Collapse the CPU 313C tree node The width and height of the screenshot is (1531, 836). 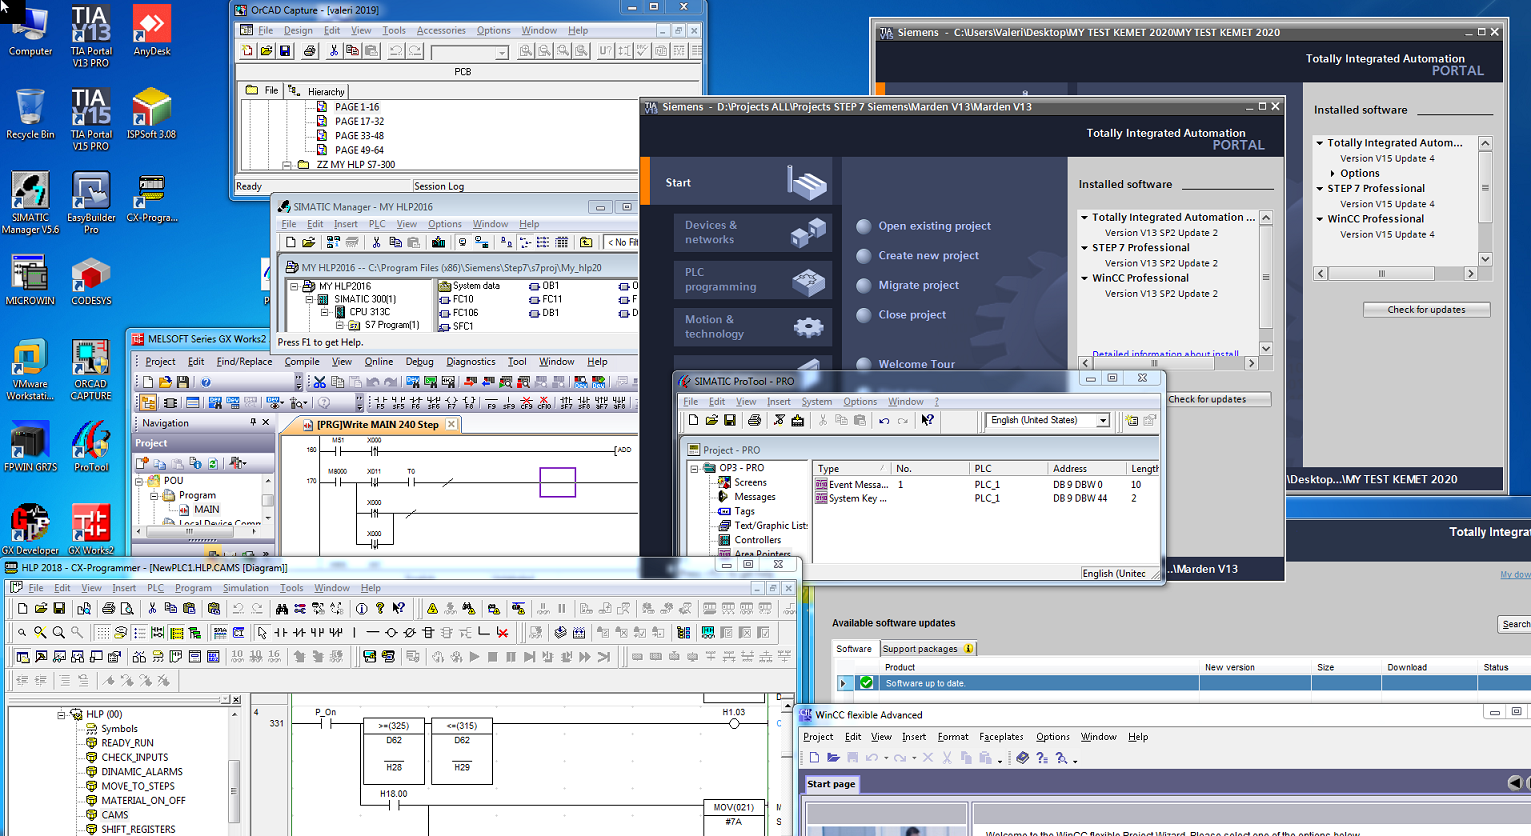click(x=325, y=312)
